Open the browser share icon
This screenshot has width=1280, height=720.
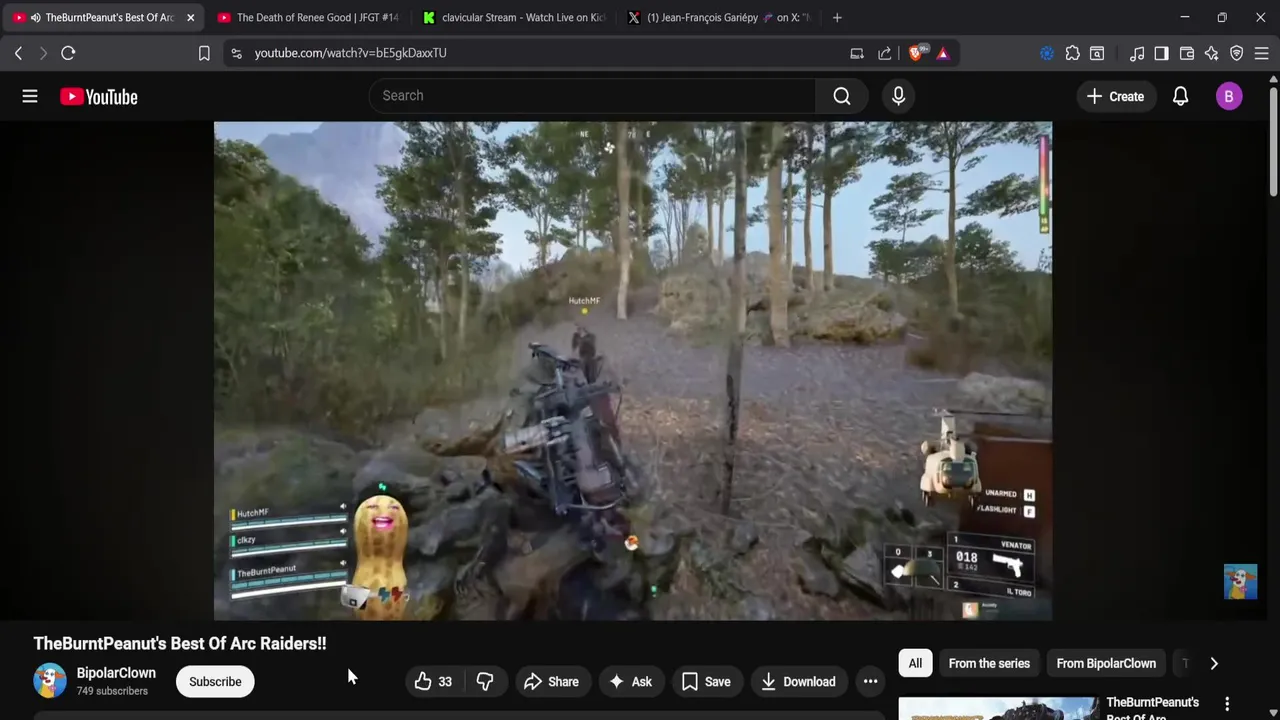click(x=885, y=53)
